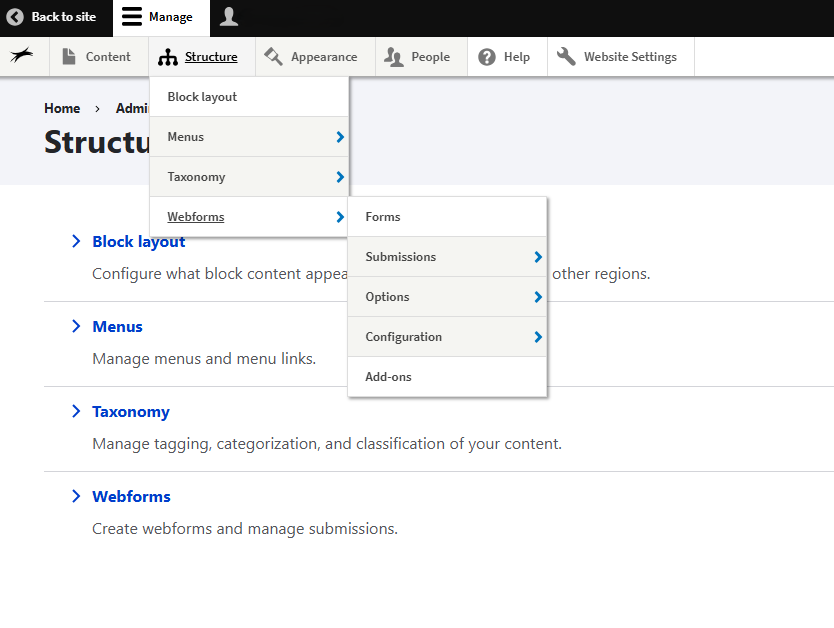Open the Menus page link
834x628 pixels.
tap(118, 326)
